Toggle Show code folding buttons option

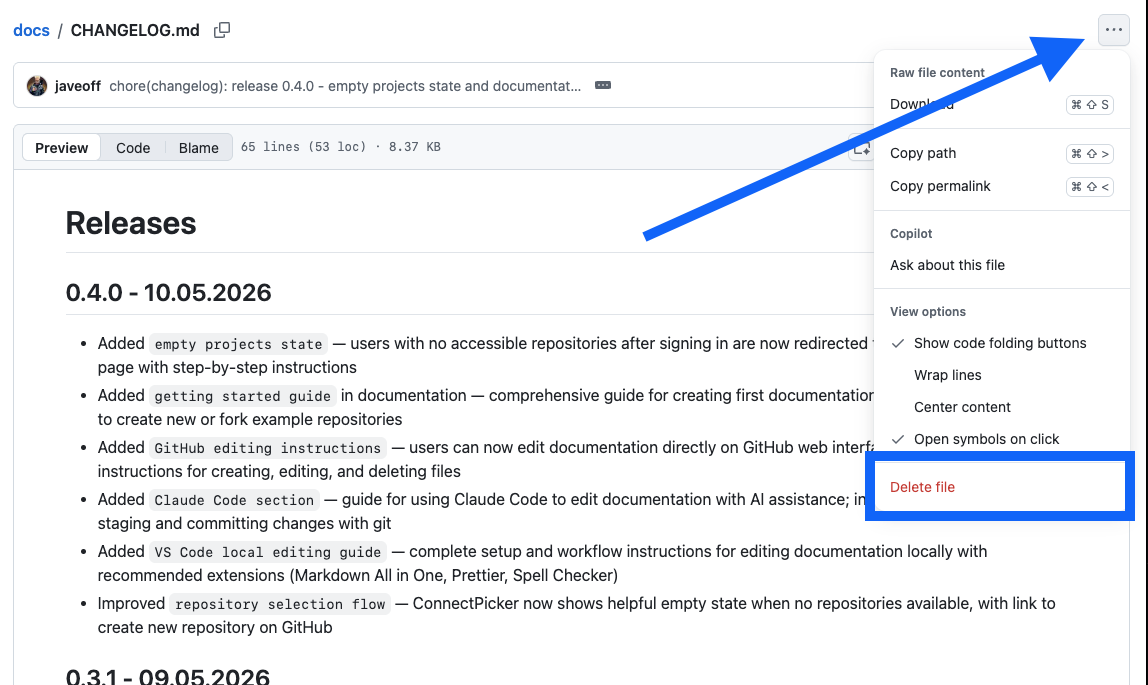pyautogui.click(x=1001, y=342)
